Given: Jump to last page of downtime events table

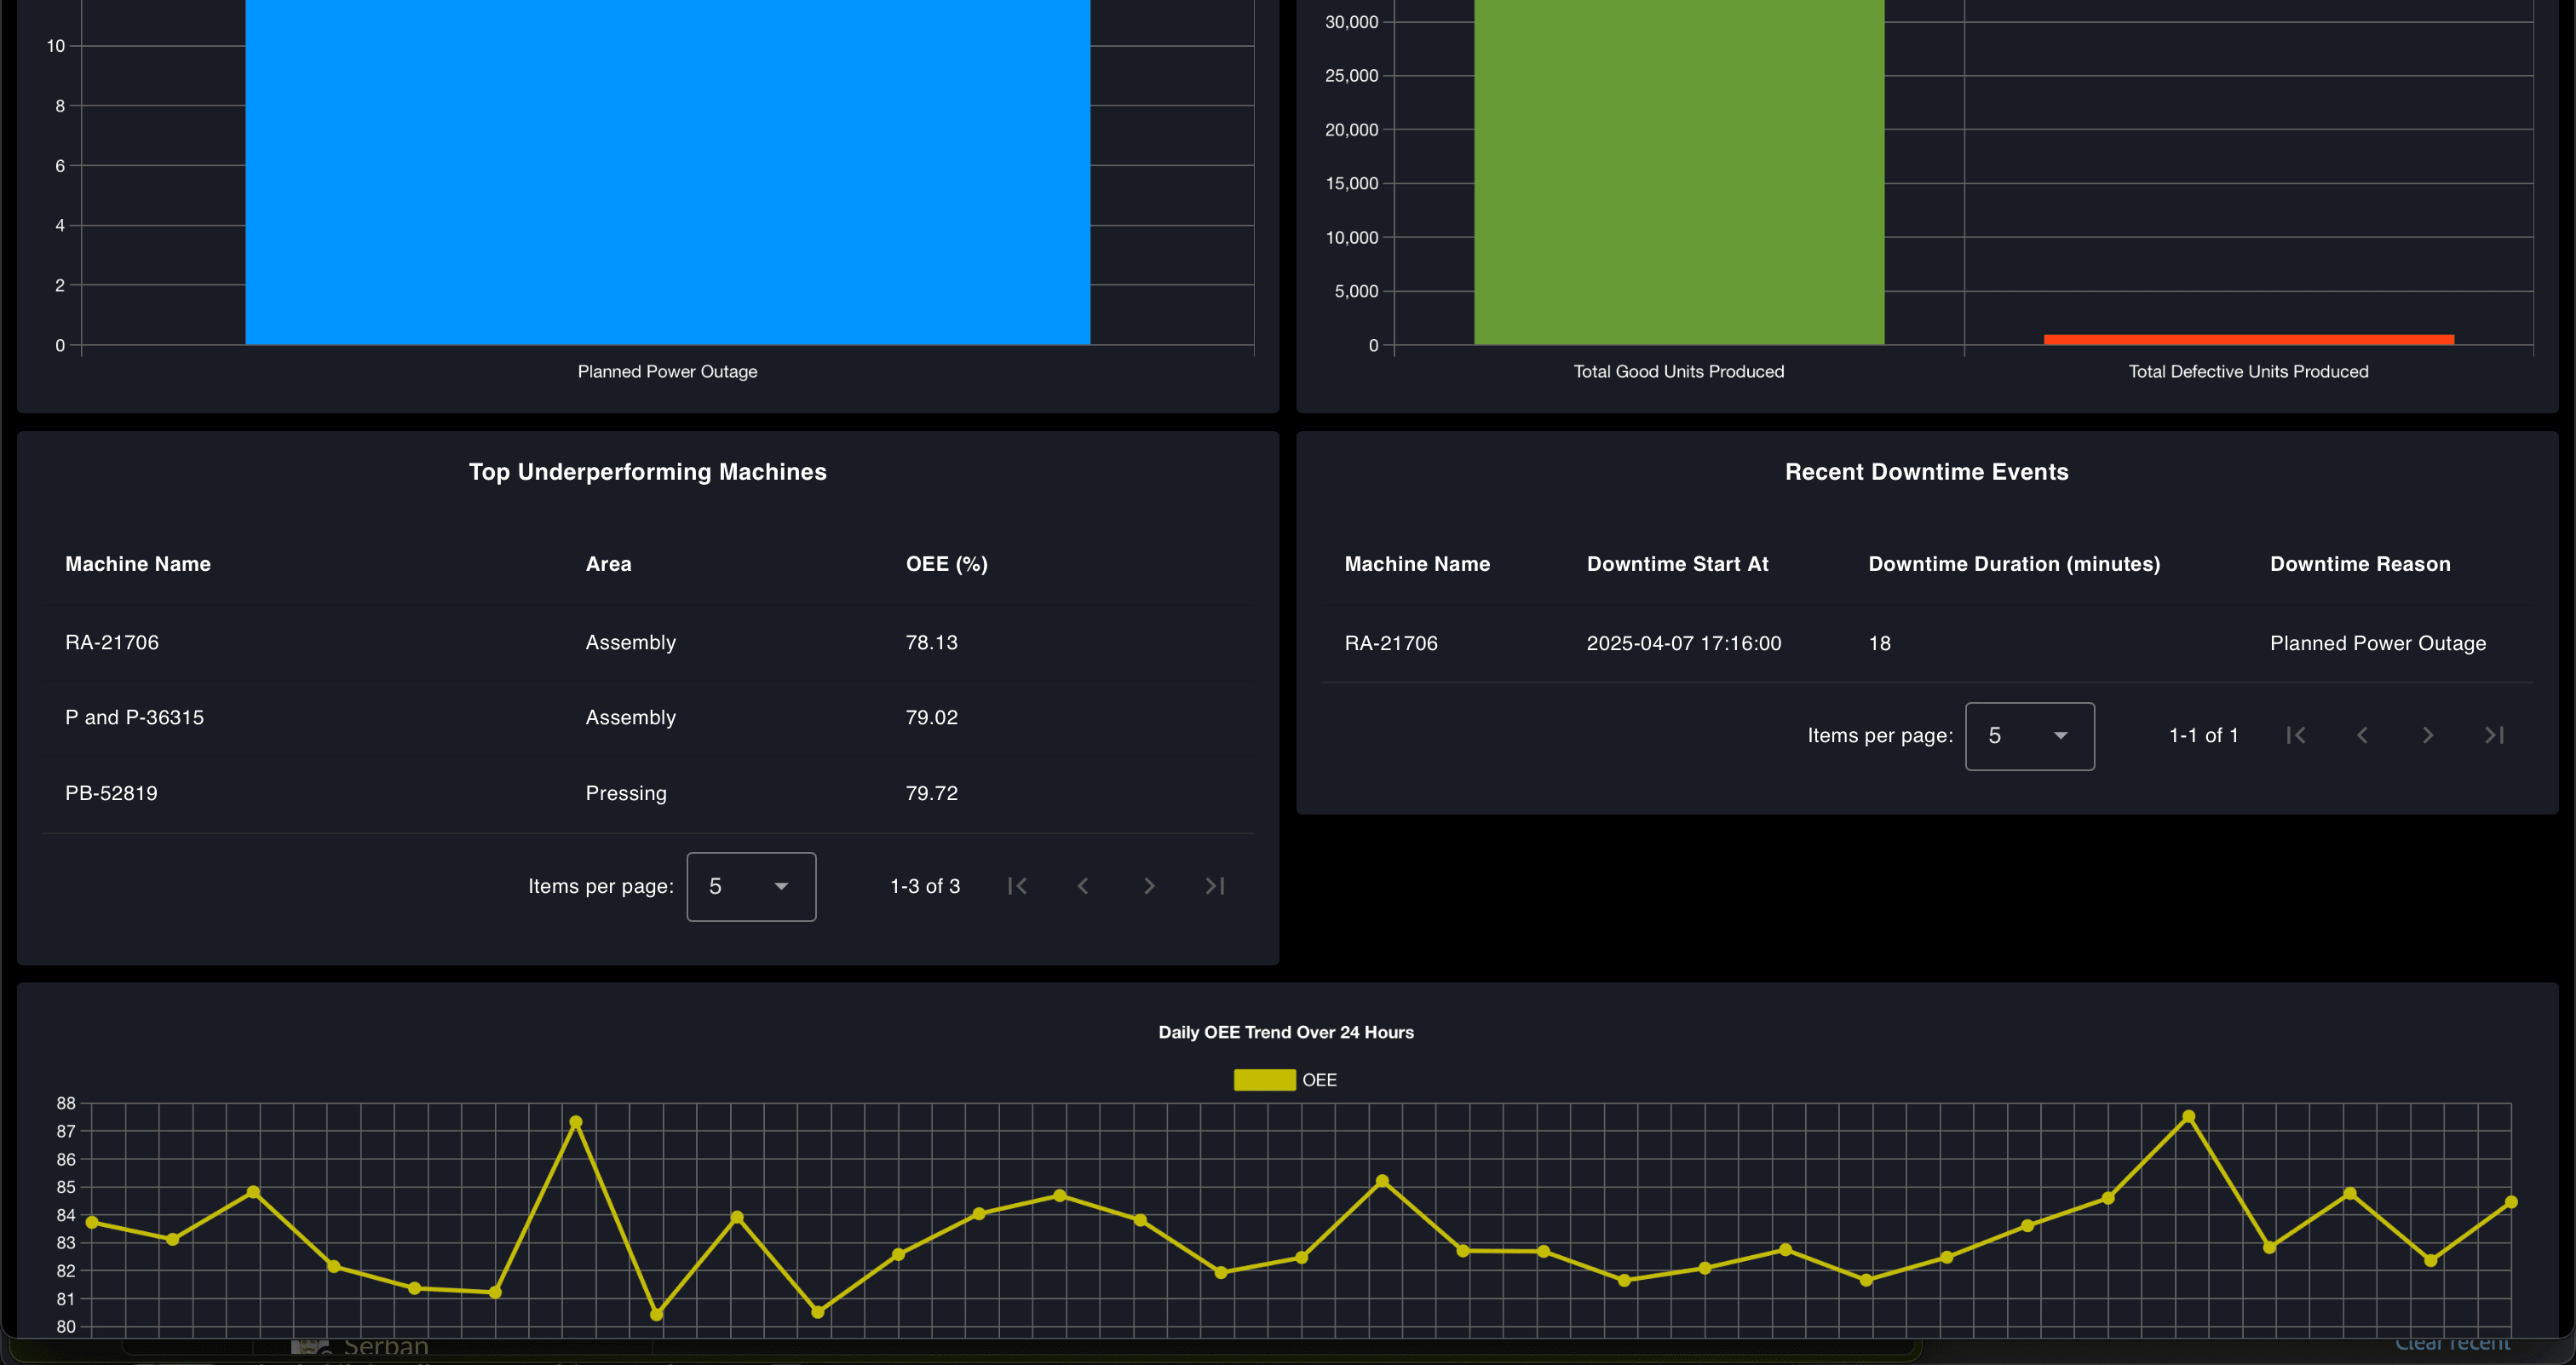Looking at the screenshot, I should click(2493, 735).
